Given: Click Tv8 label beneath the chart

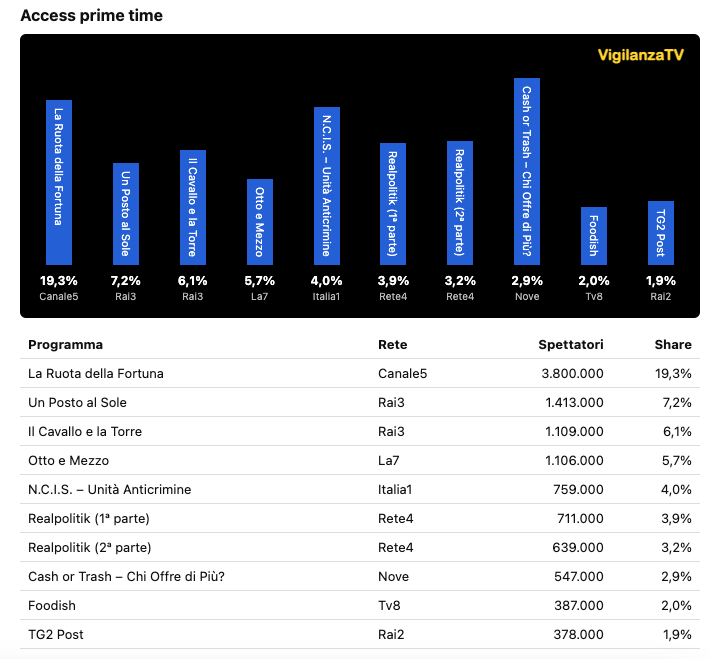Looking at the screenshot, I should [594, 297].
